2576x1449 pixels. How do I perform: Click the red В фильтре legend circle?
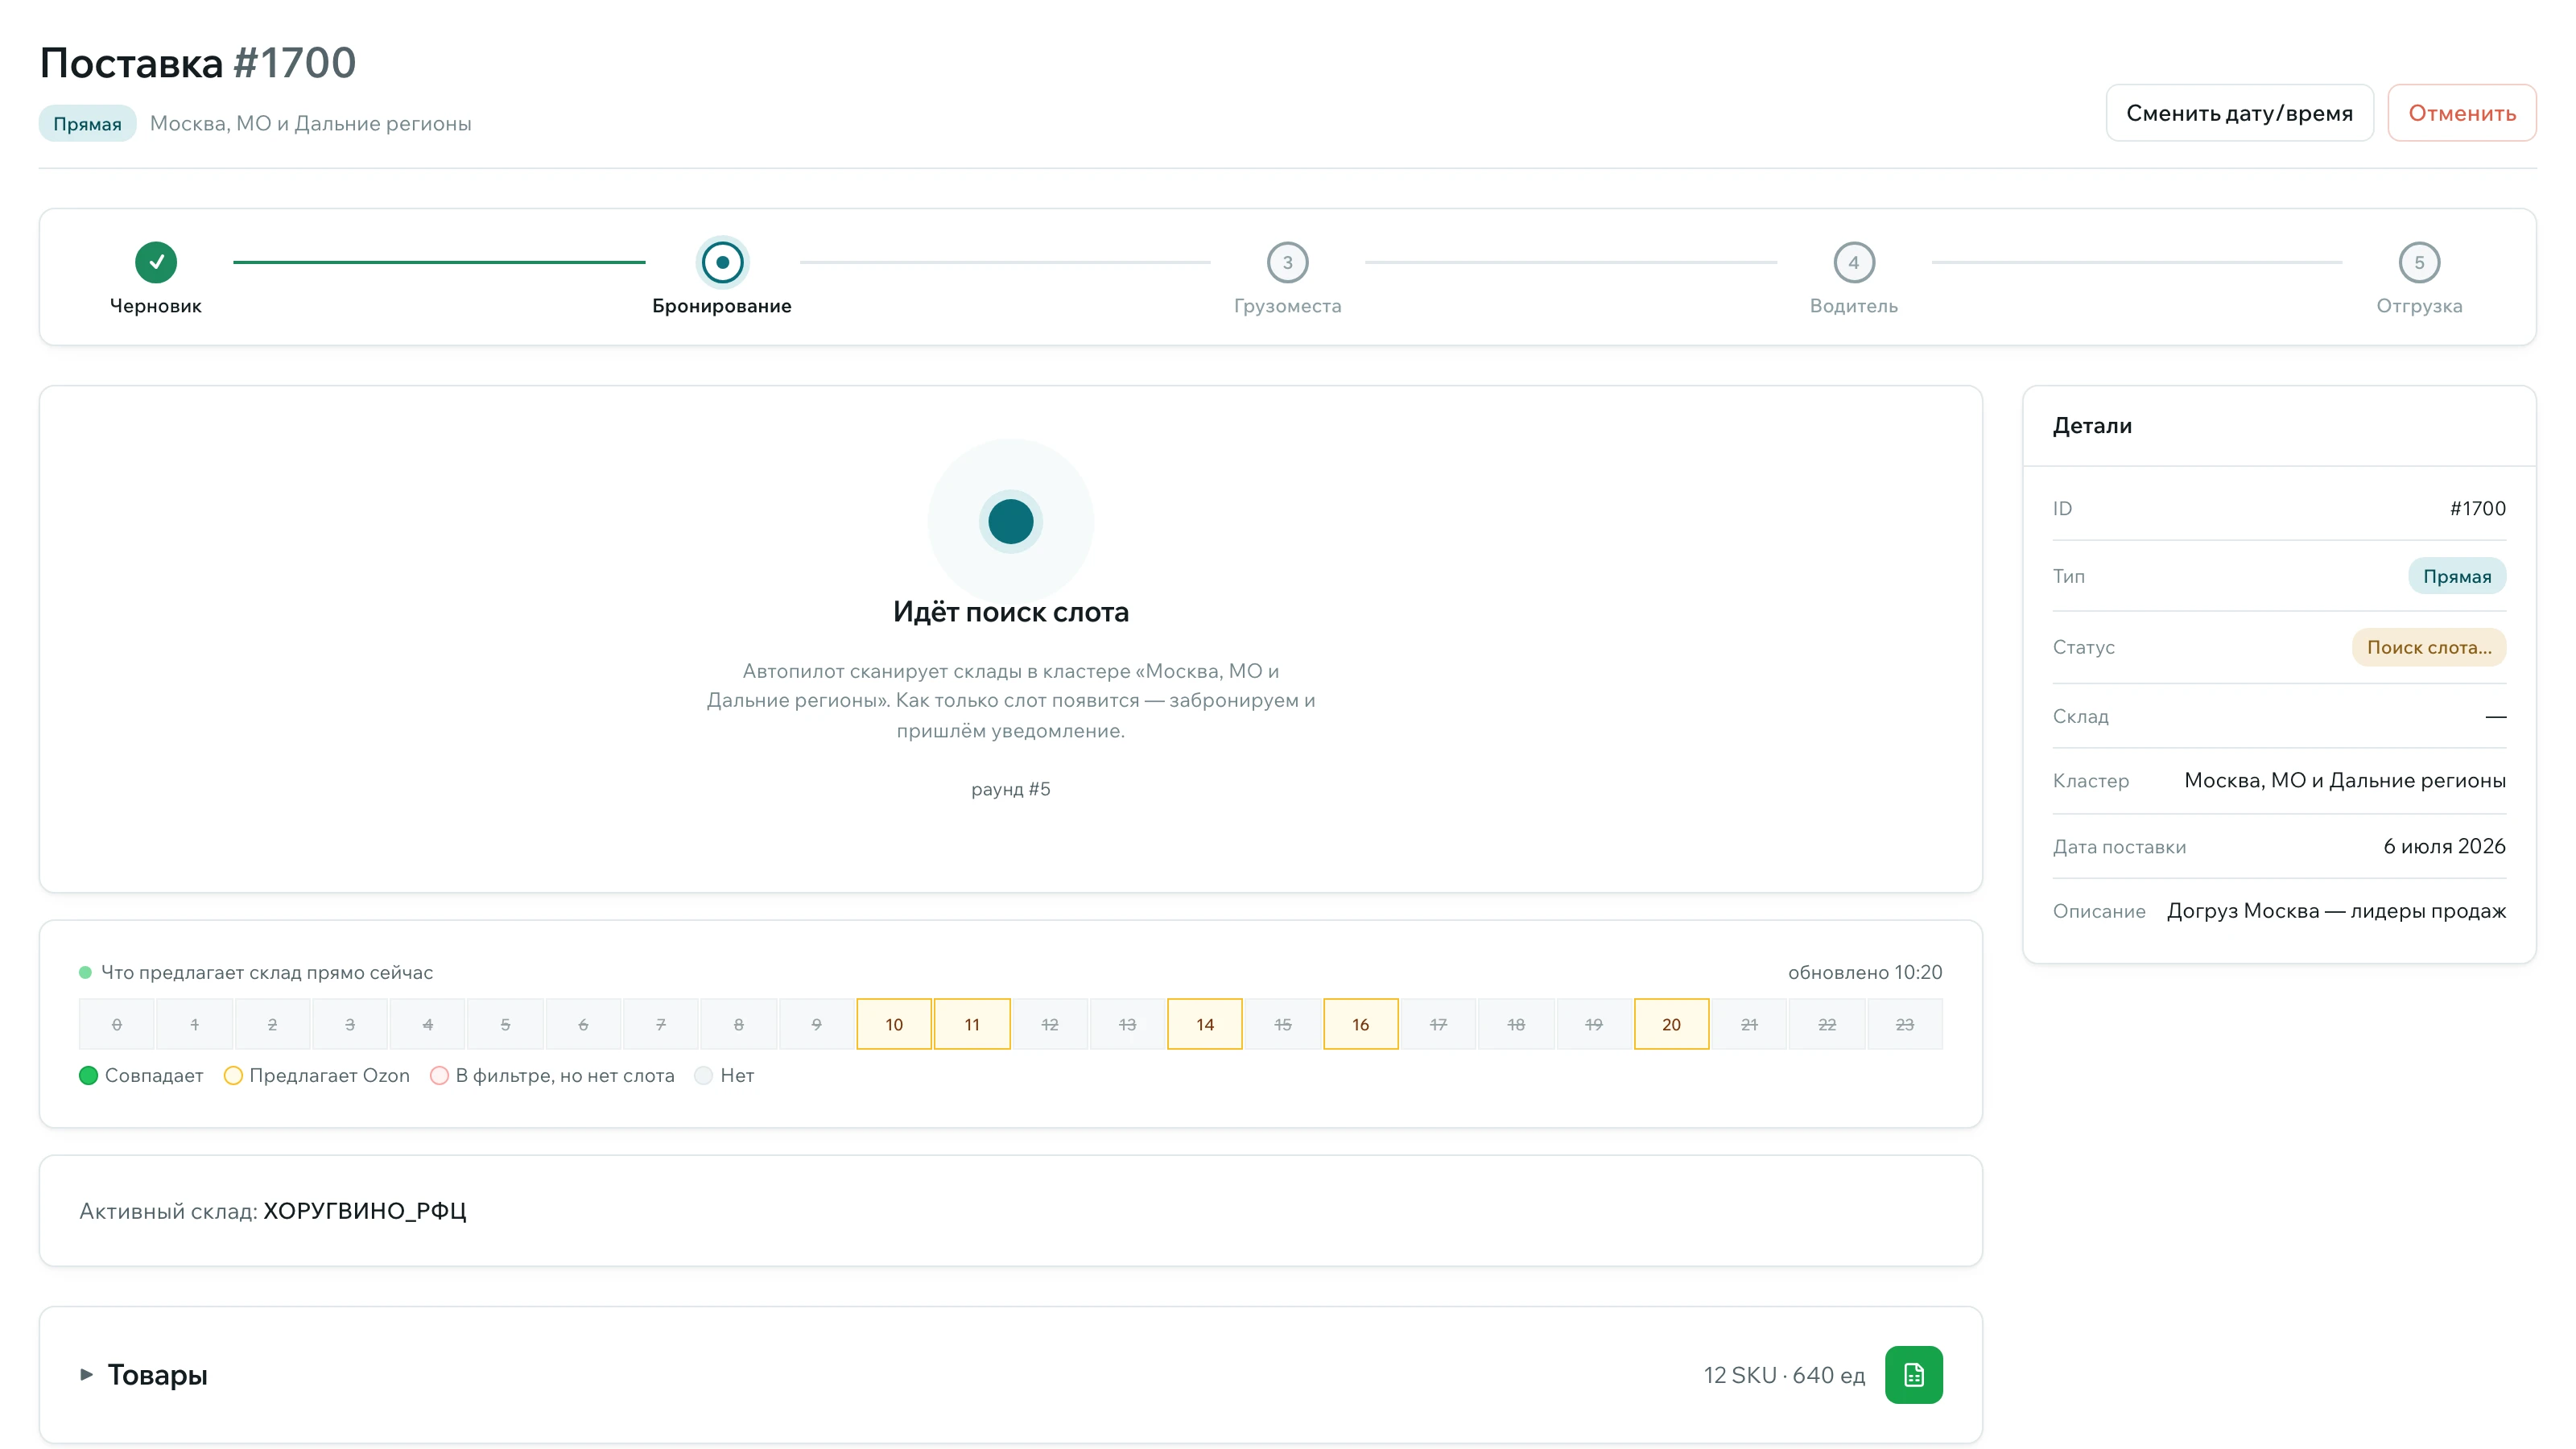(439, 1075)
